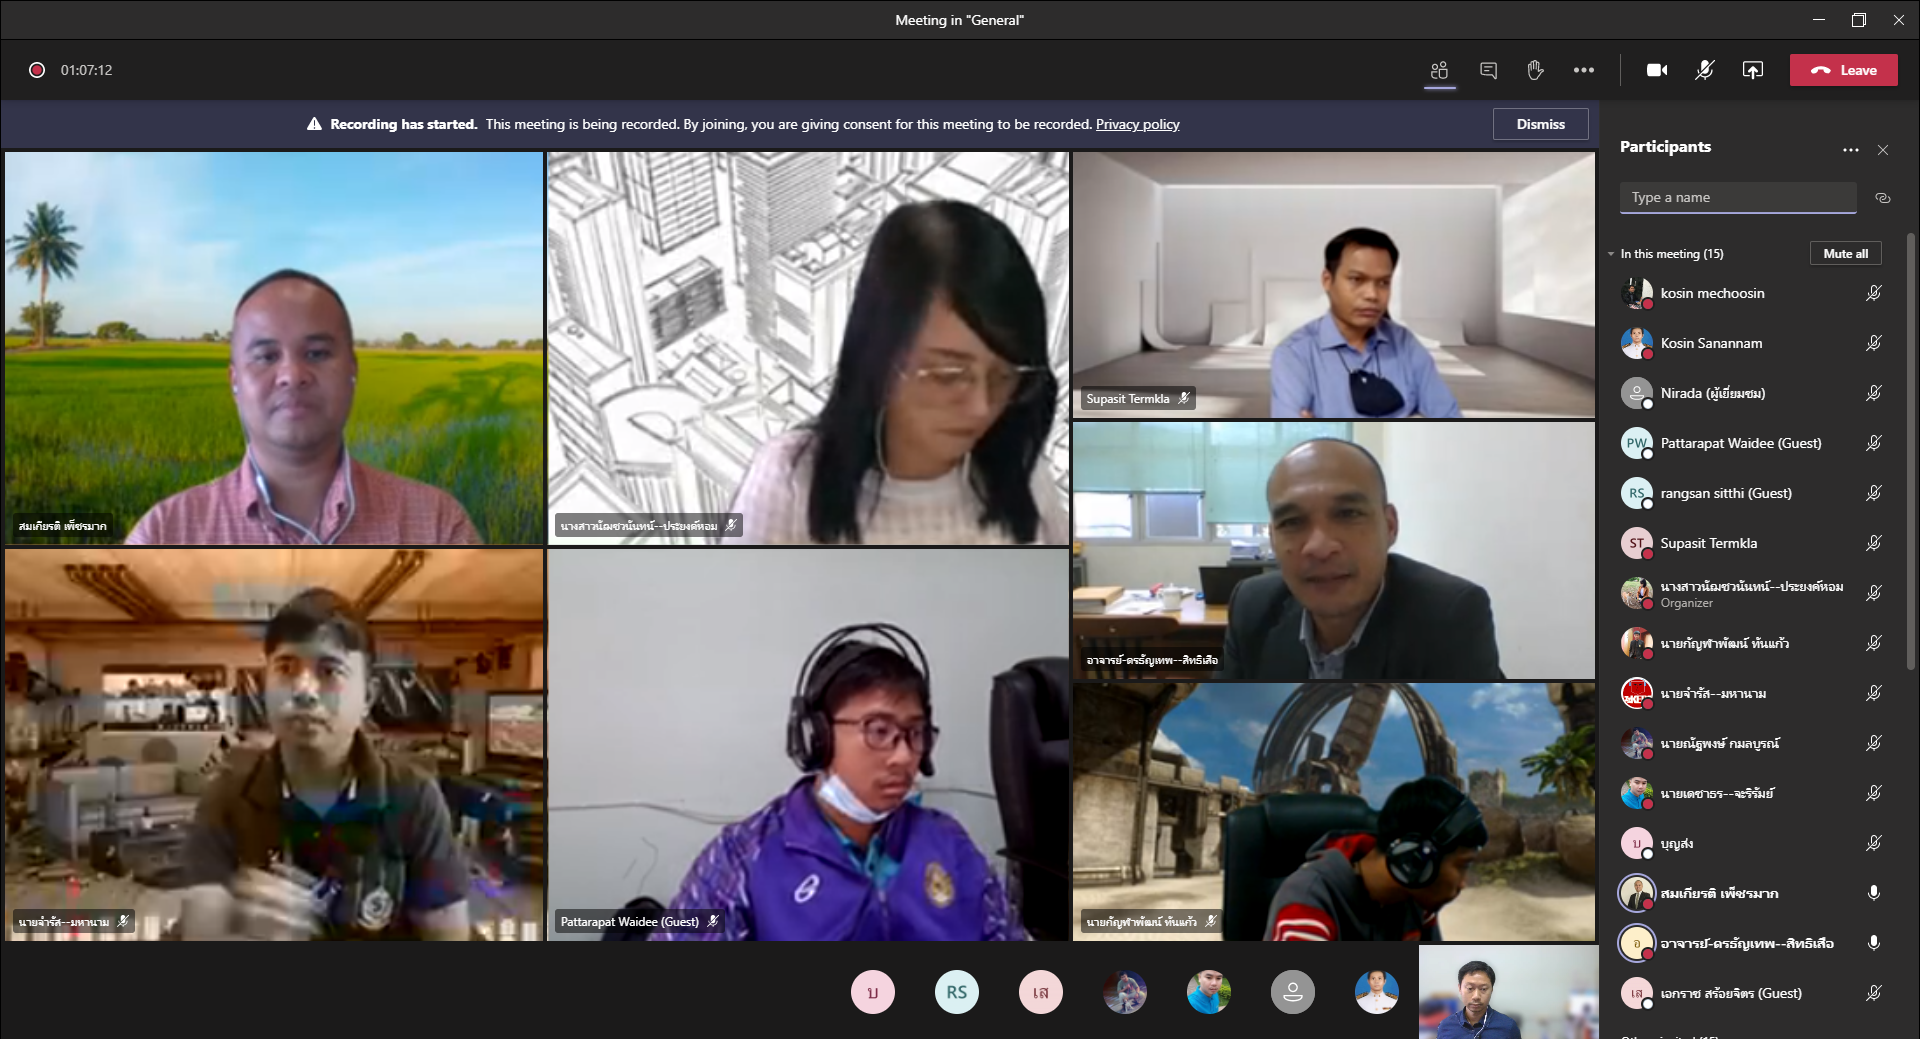The height and width of the screenshot is (1039, 1920).
Task: Raise your hand in the meeting
Action: coord(1535,70)
